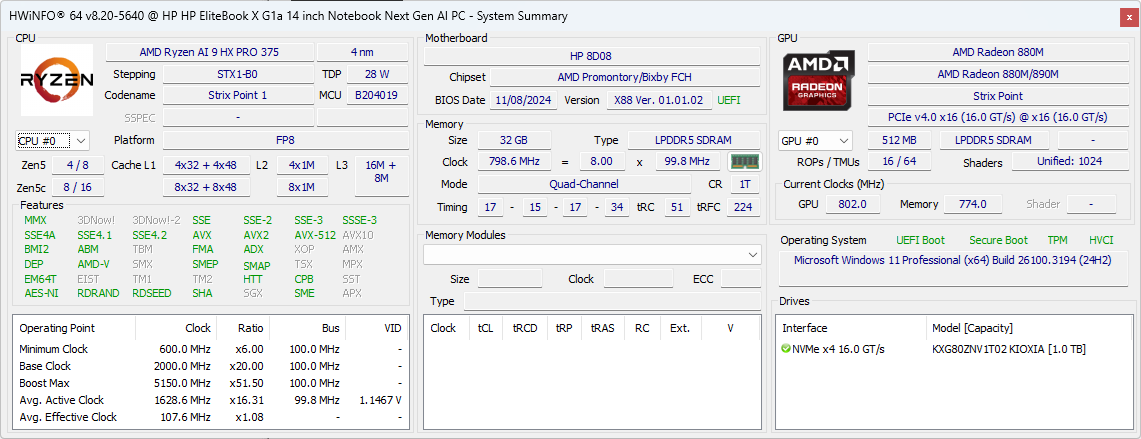Click the Secure Boot status label
The width and height of the screenshot is (1141, 439).
997,240
